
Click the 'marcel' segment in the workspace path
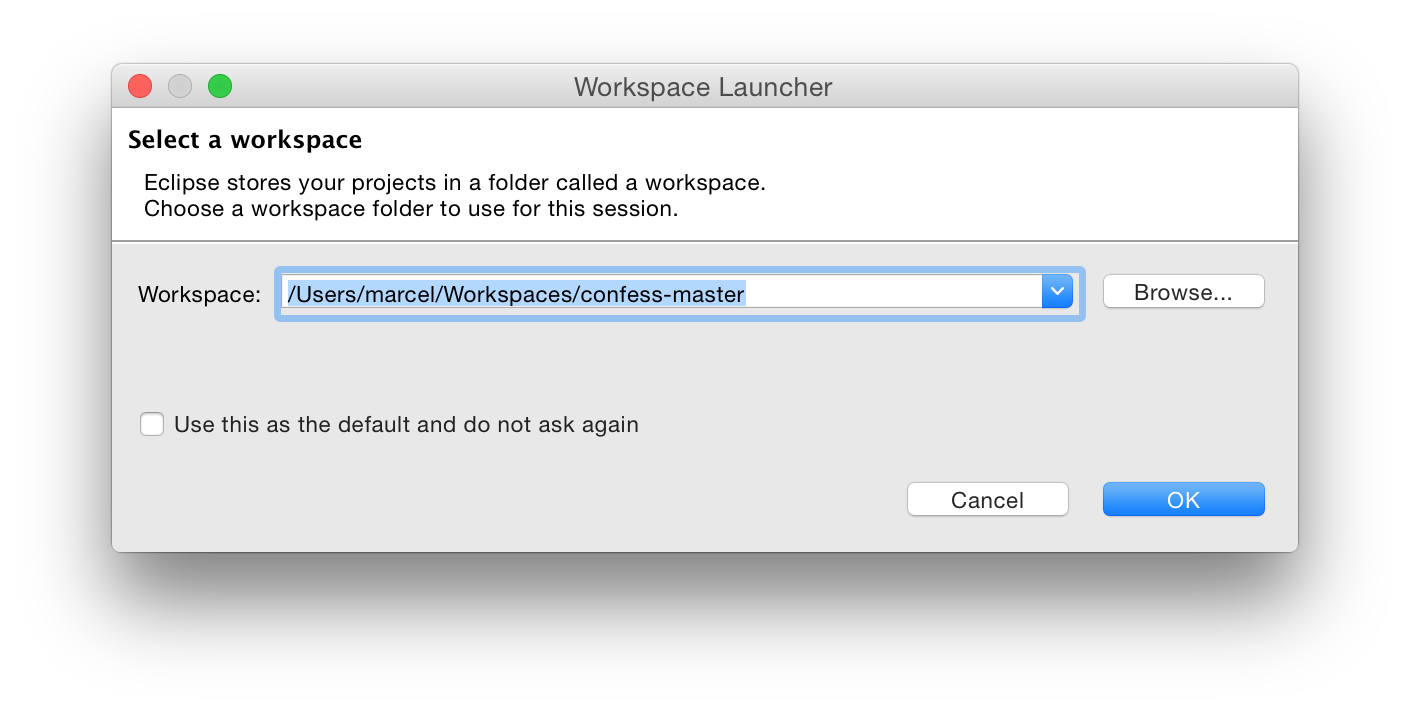[x=399, y=294]
